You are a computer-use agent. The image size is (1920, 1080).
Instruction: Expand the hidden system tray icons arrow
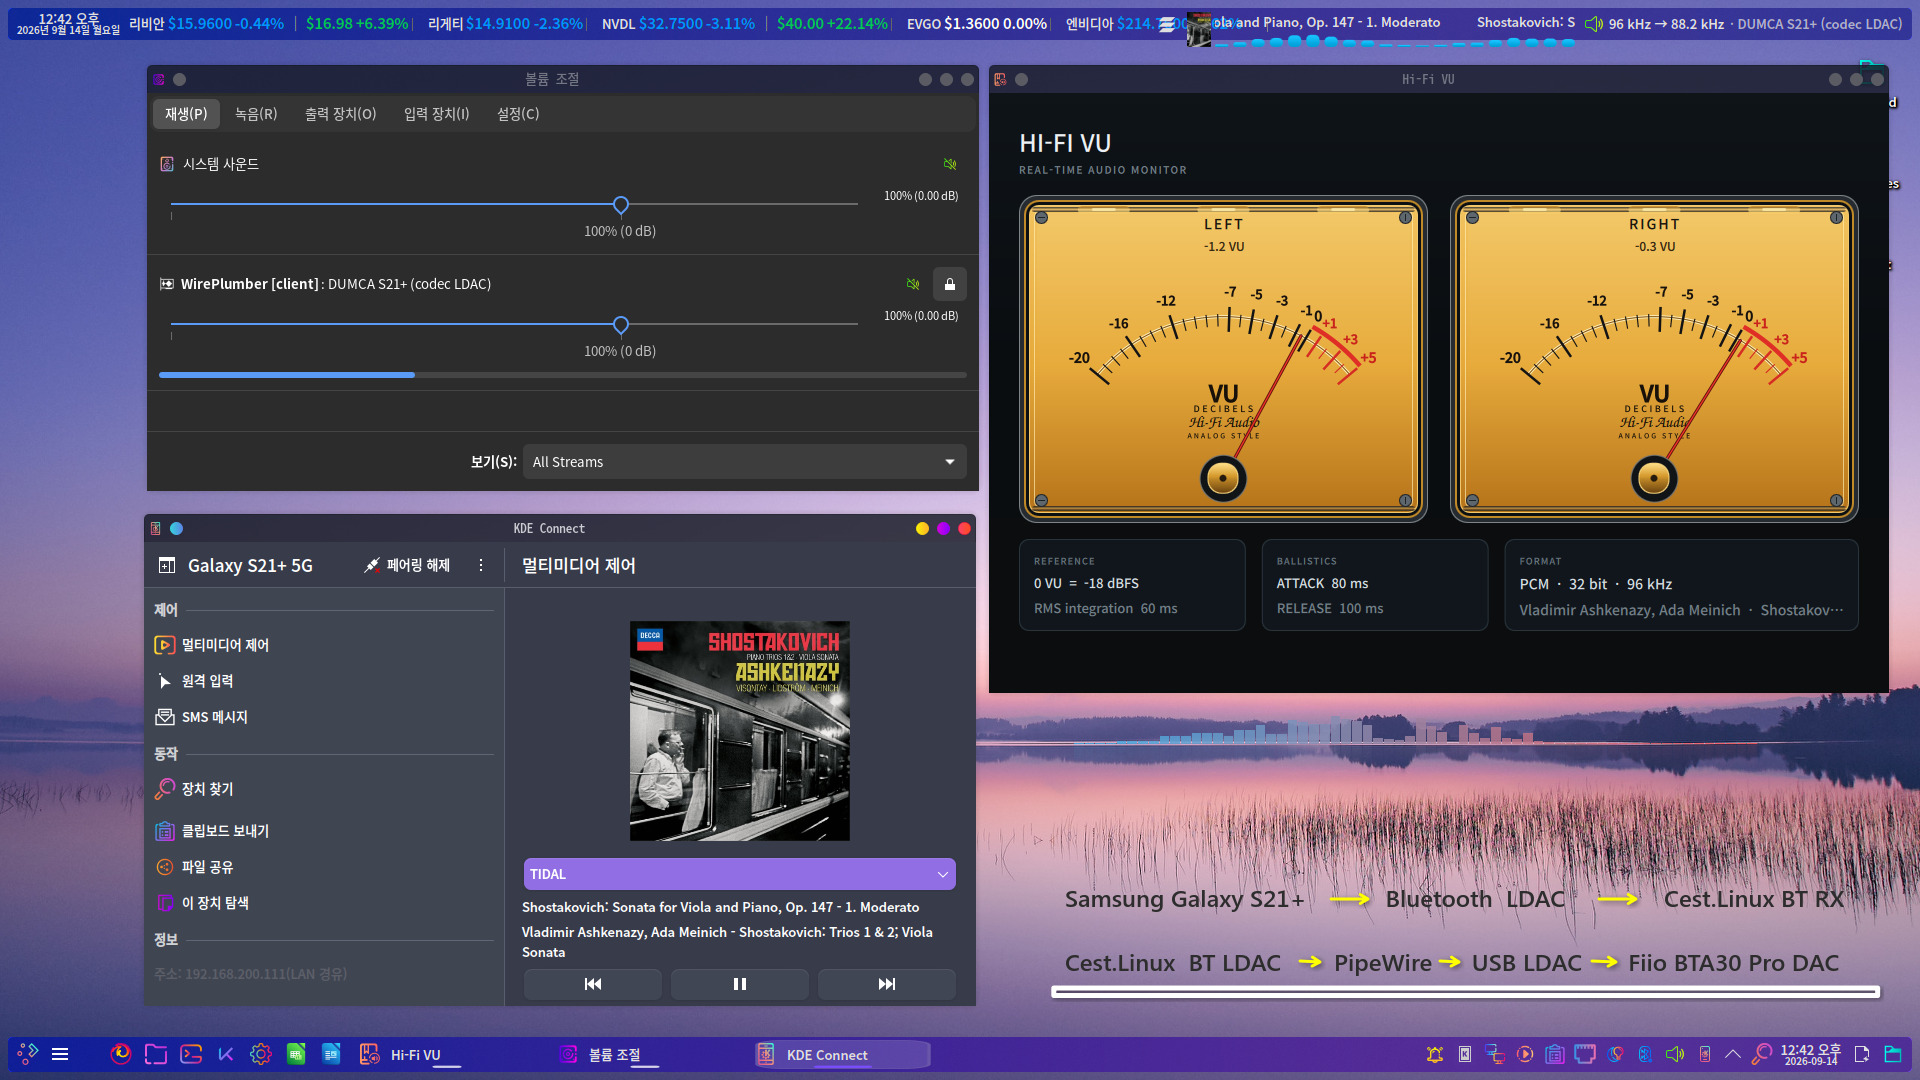tap(1733, 1054)
